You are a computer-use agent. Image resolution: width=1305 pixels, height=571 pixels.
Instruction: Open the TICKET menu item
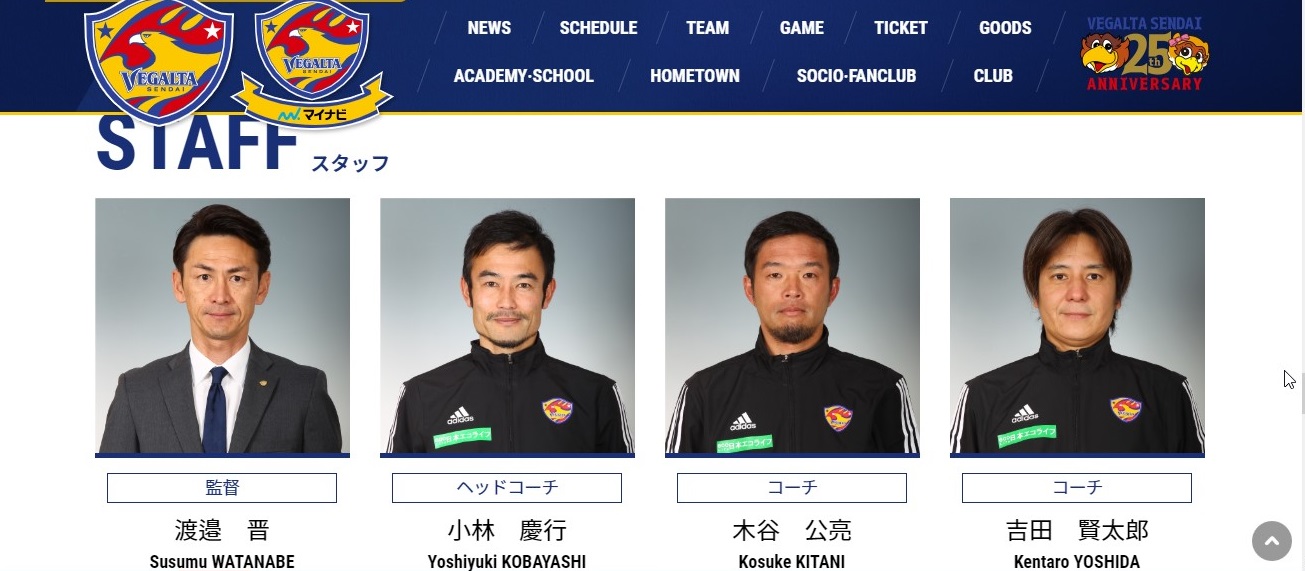click(901, 28)
